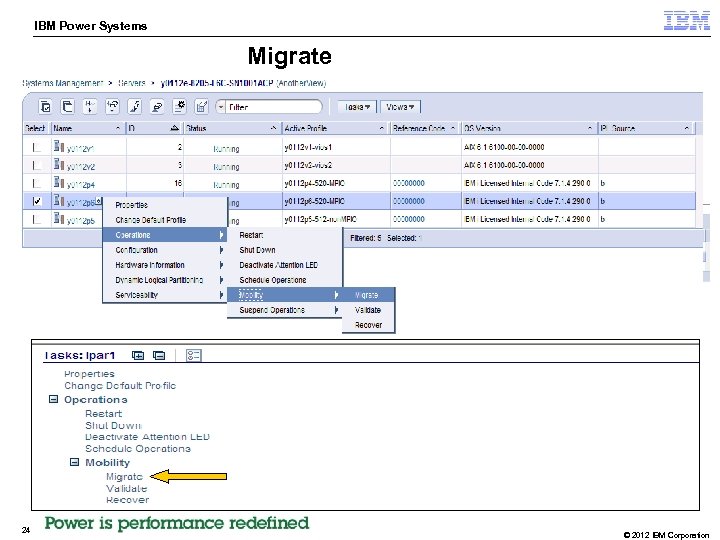
Task: Choose Deactivate Attention LED in submenu
Action: pos(285,265)
